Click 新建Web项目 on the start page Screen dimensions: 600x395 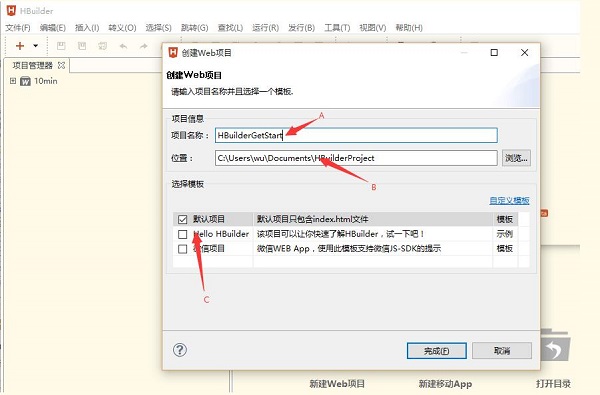(x=337, y=384)
